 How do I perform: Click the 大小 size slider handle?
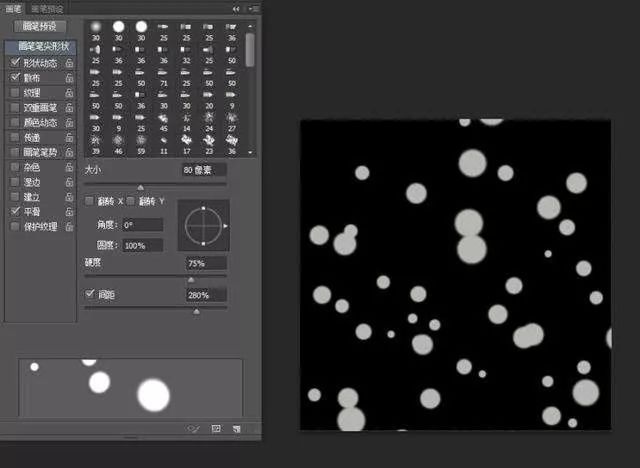[140, 187]
